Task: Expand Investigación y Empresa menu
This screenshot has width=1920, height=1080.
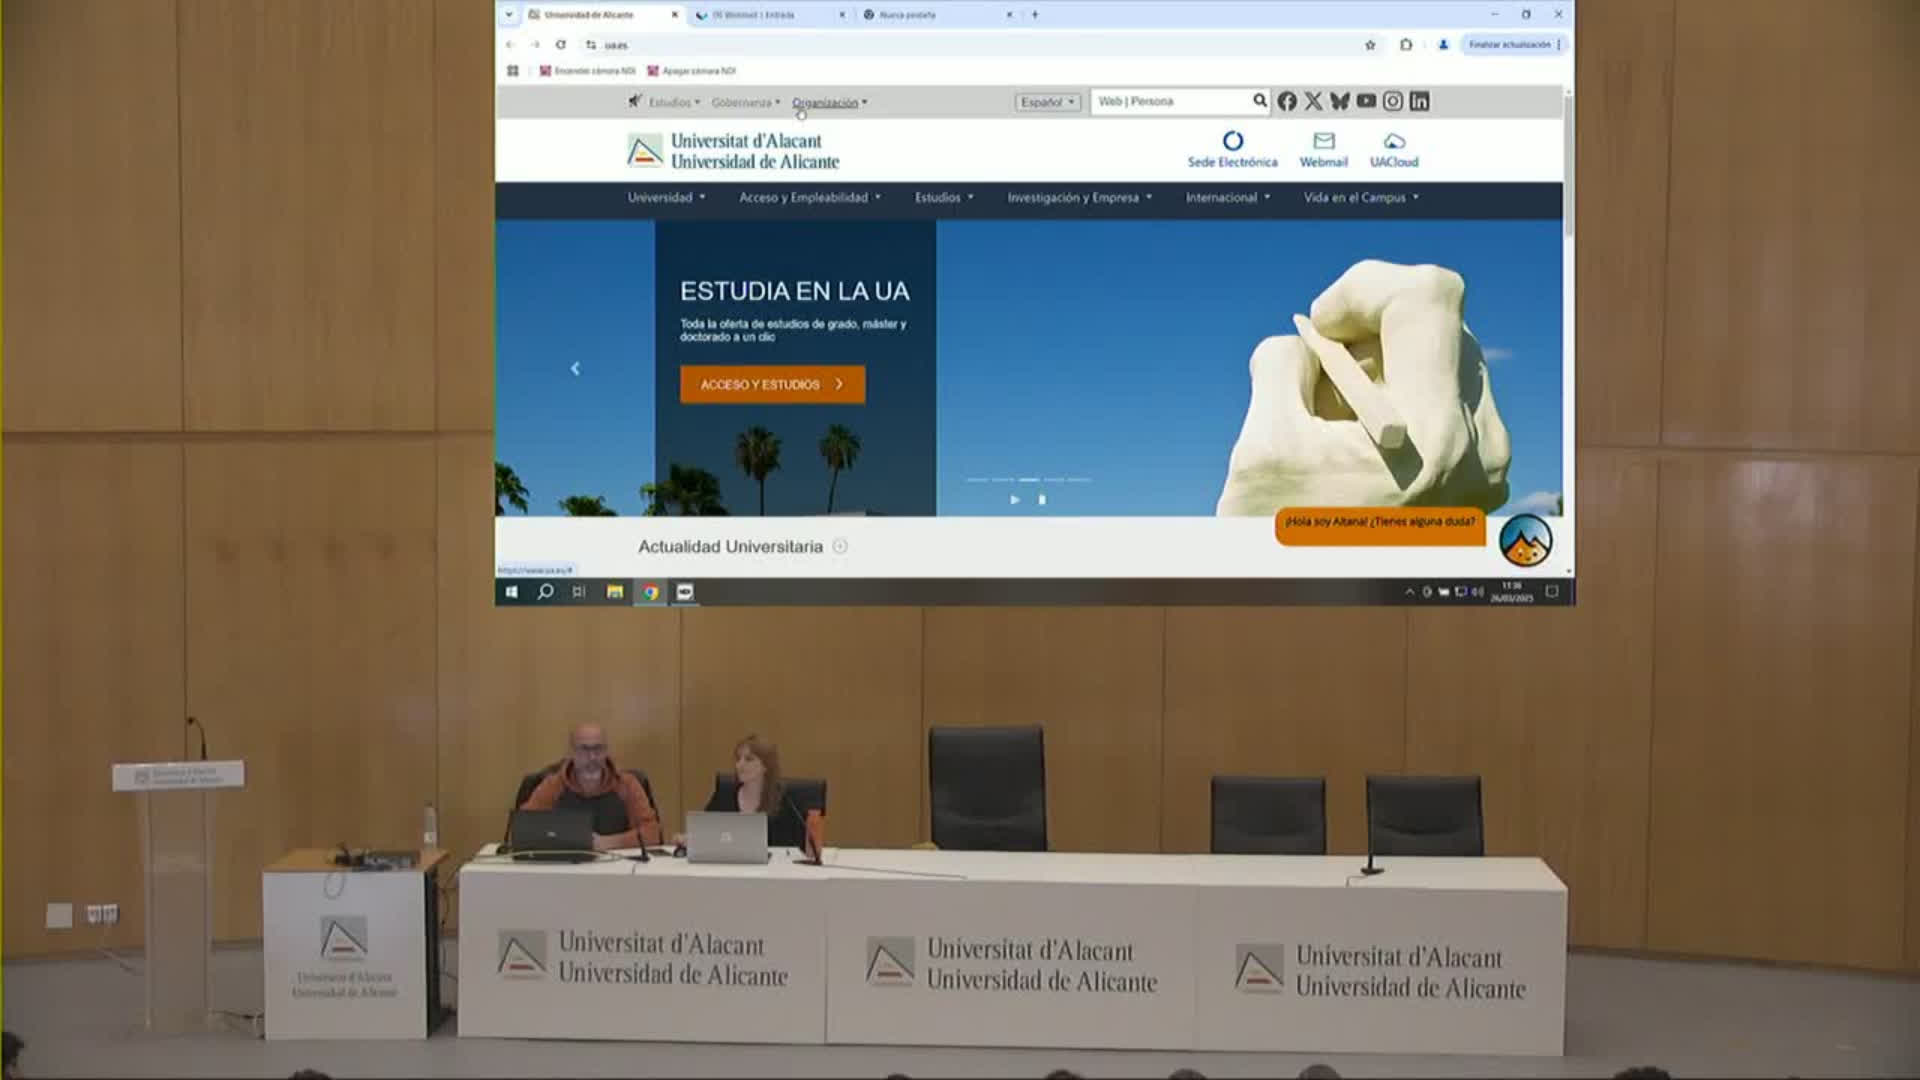Action: (x=1079, y=198)
